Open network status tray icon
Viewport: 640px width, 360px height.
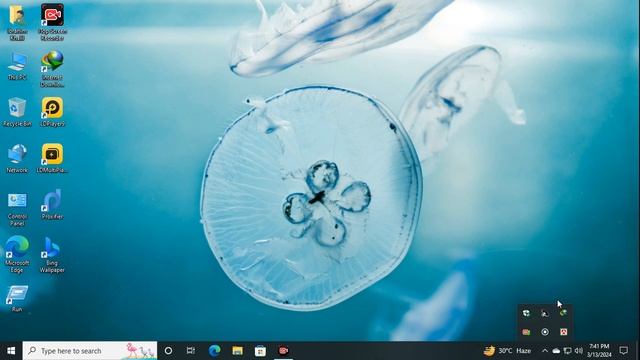click(x=567, y=351)
